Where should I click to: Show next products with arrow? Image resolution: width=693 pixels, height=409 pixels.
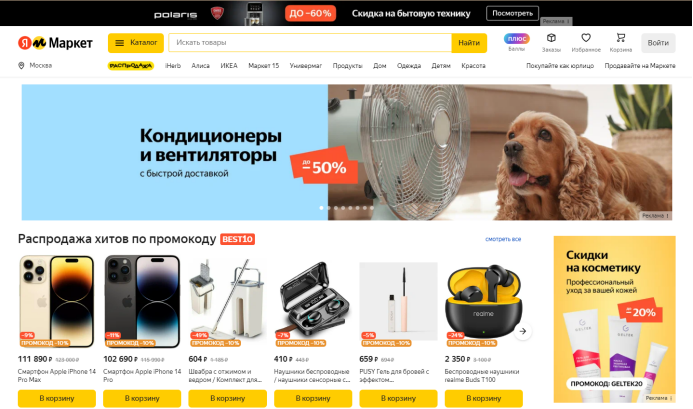coord(523,331)
